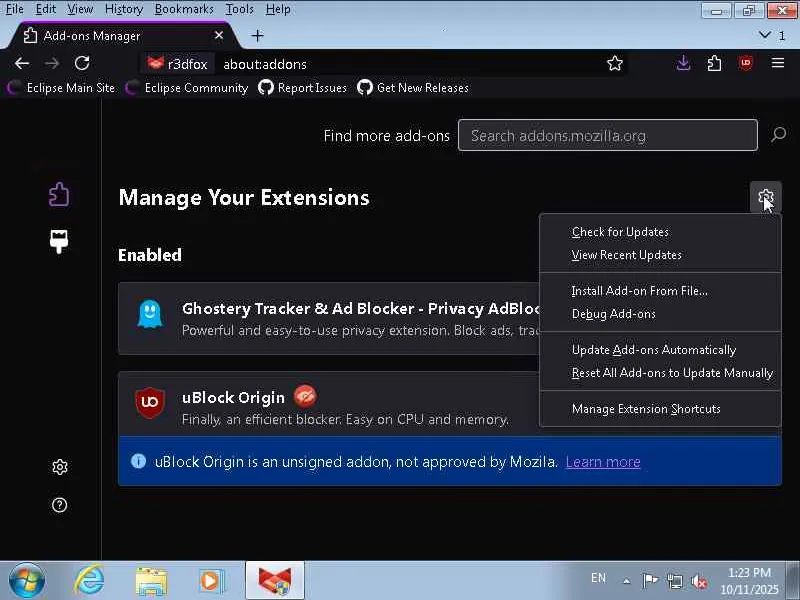The width and height of the screenshot is (800, 600).
Task: Open Add-ons Support help icon
Action: click(60, 505)
